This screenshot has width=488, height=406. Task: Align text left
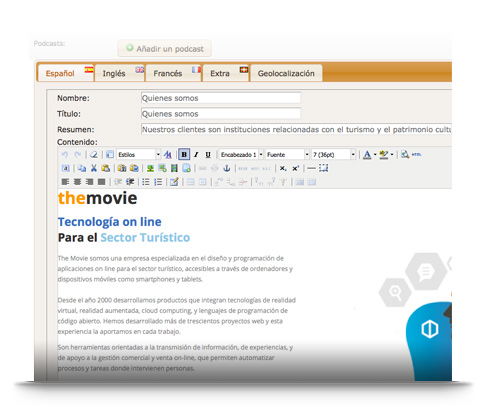65,182
